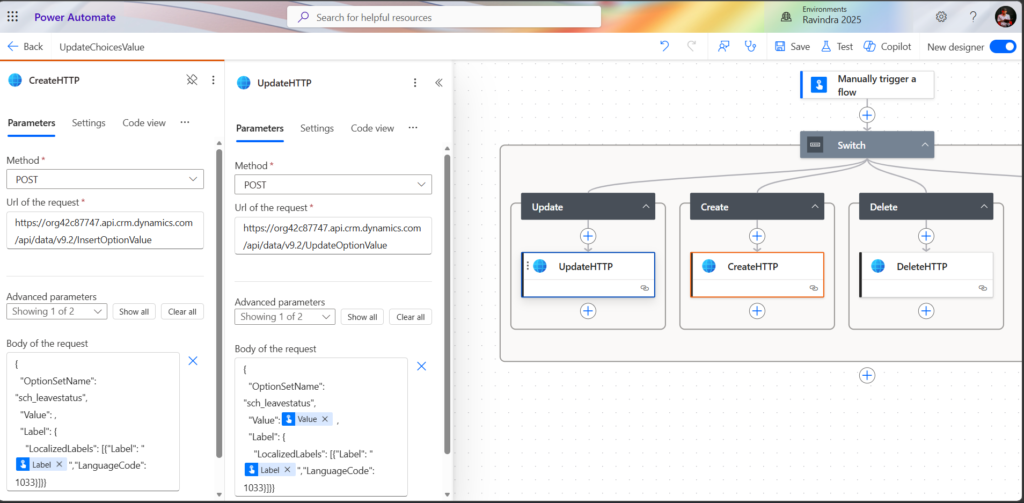
Task: Open the UpdateHTTP tabs overflow ellipsis
Action: [x=413, y=127]
